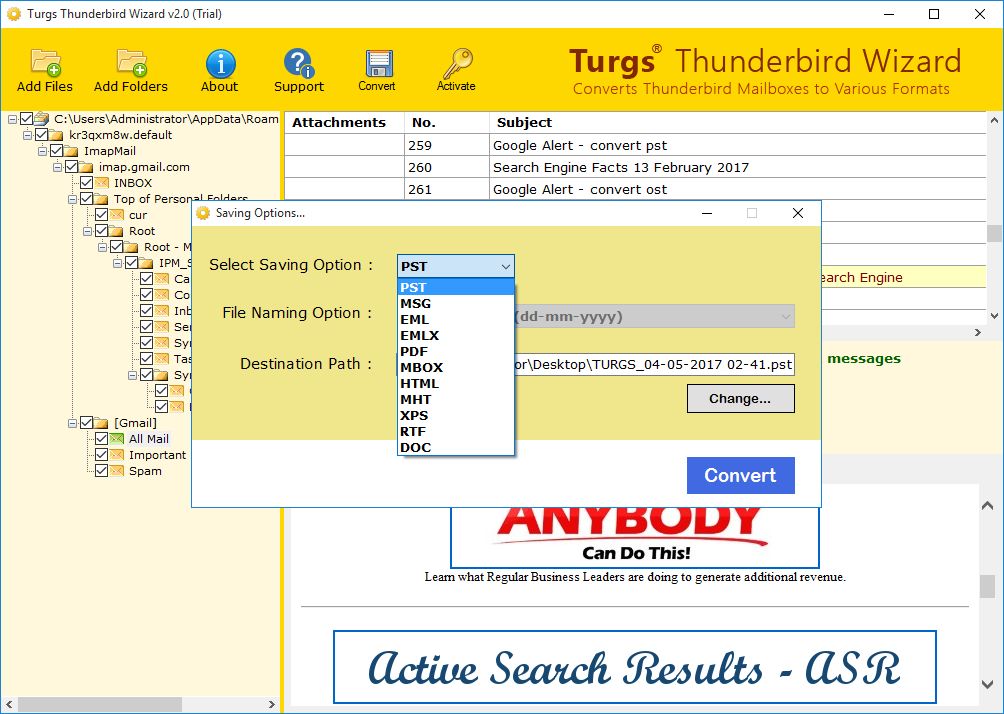
Task: Collapse the ImapMail tree node
Action: (42, 151)
